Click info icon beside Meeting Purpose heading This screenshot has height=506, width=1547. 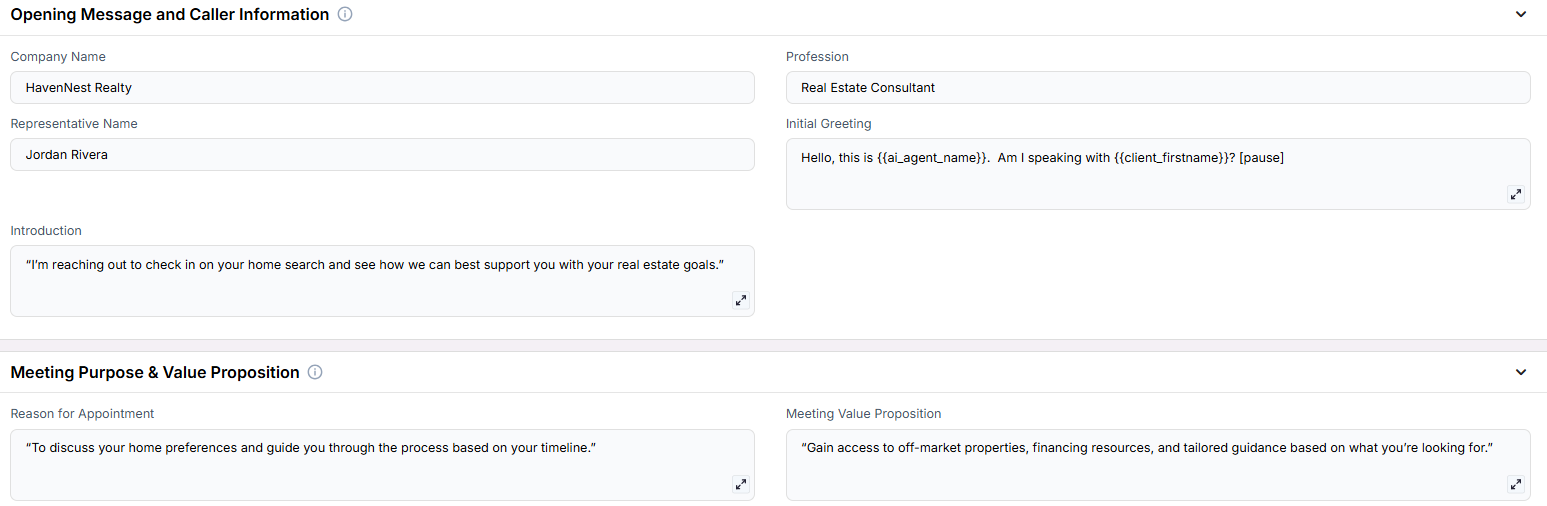pos(315,372)
